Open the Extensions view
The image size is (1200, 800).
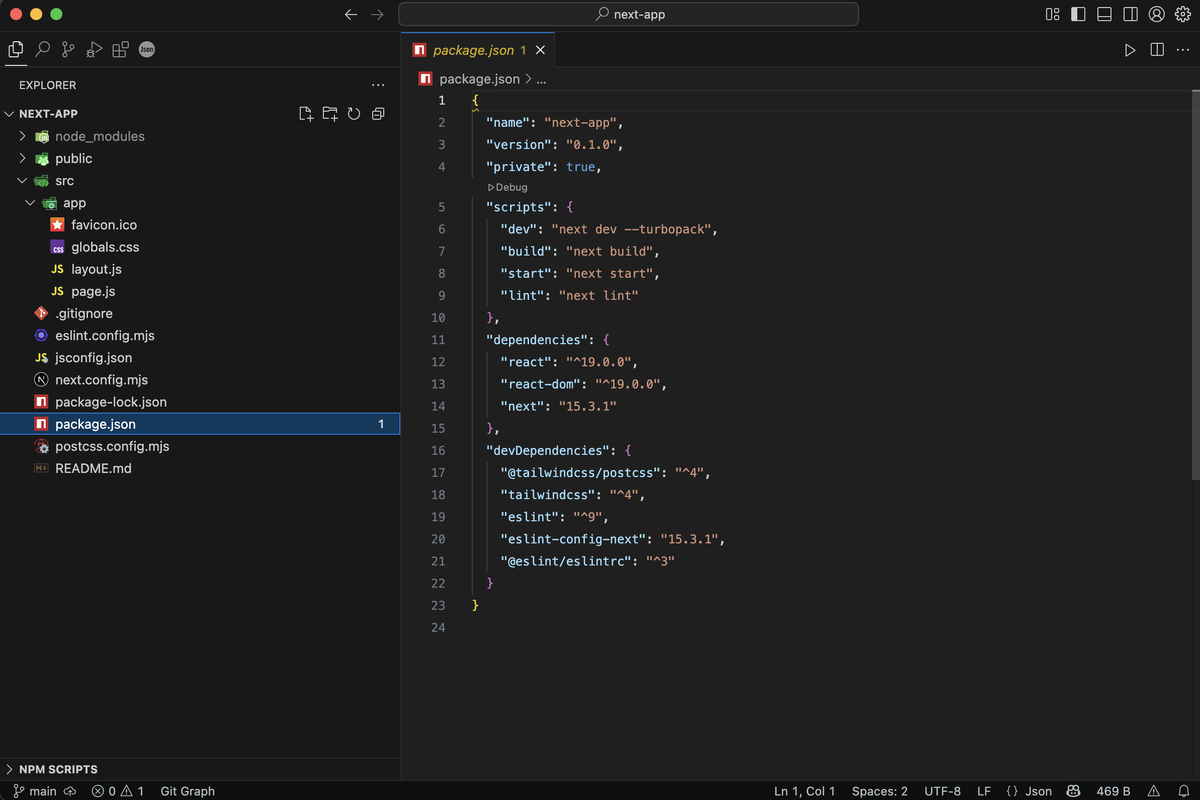(120, 49)
